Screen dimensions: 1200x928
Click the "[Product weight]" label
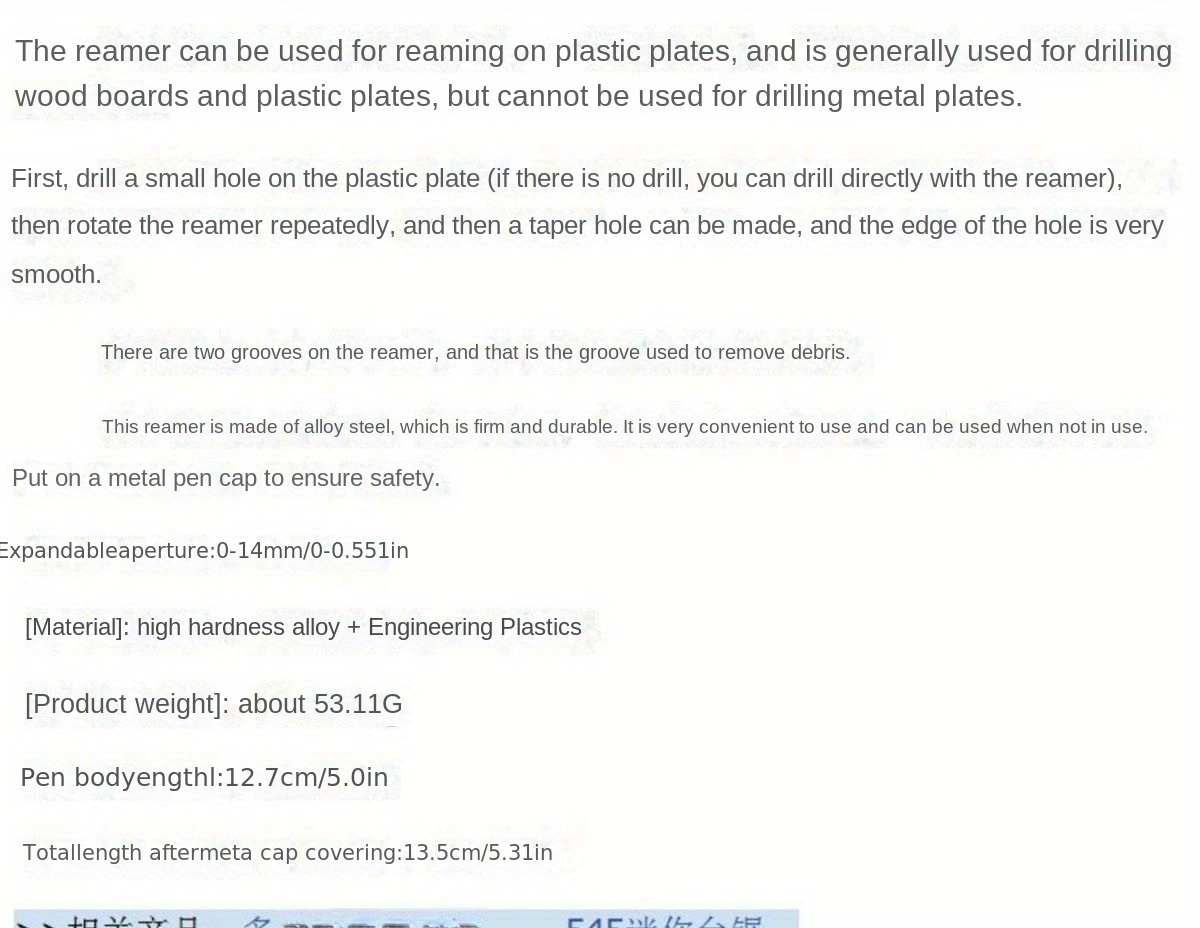coord(122,704)
